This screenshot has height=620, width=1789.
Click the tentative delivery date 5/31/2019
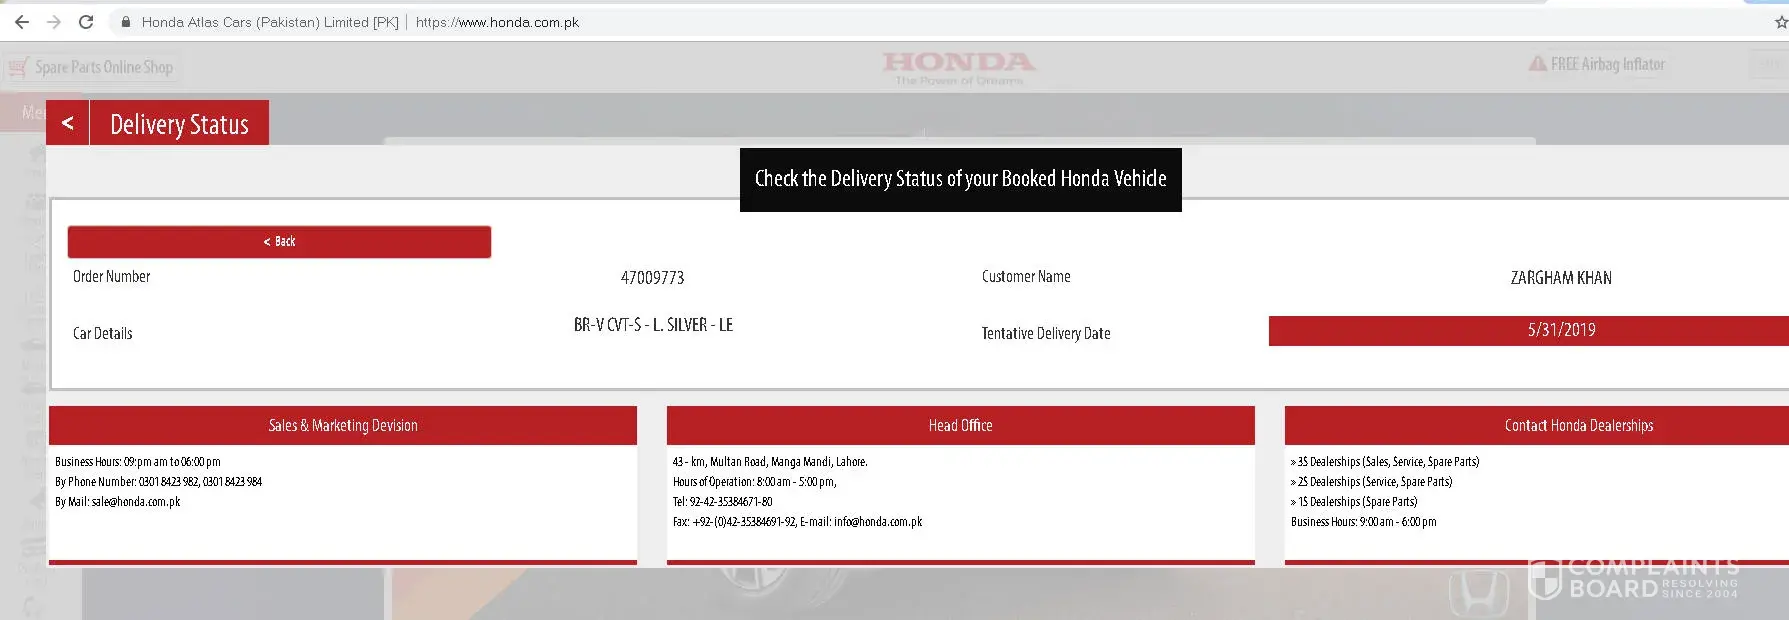[x=1561, y=331]
